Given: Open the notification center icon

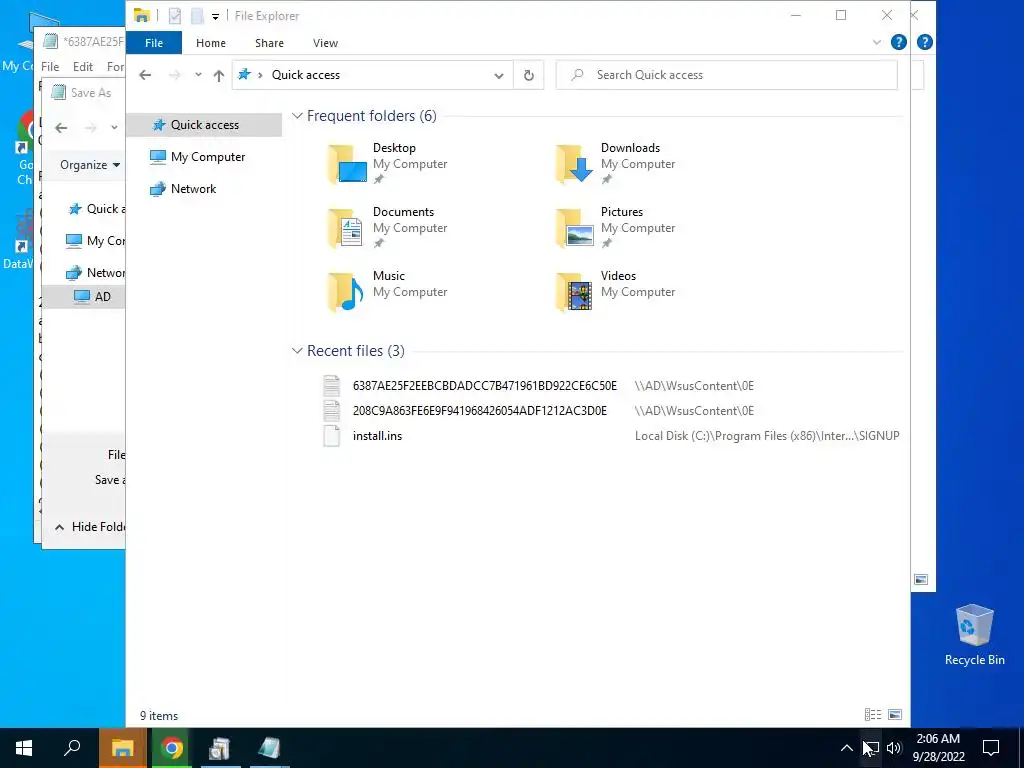Looking at the screenshot, I should (991, 748).
